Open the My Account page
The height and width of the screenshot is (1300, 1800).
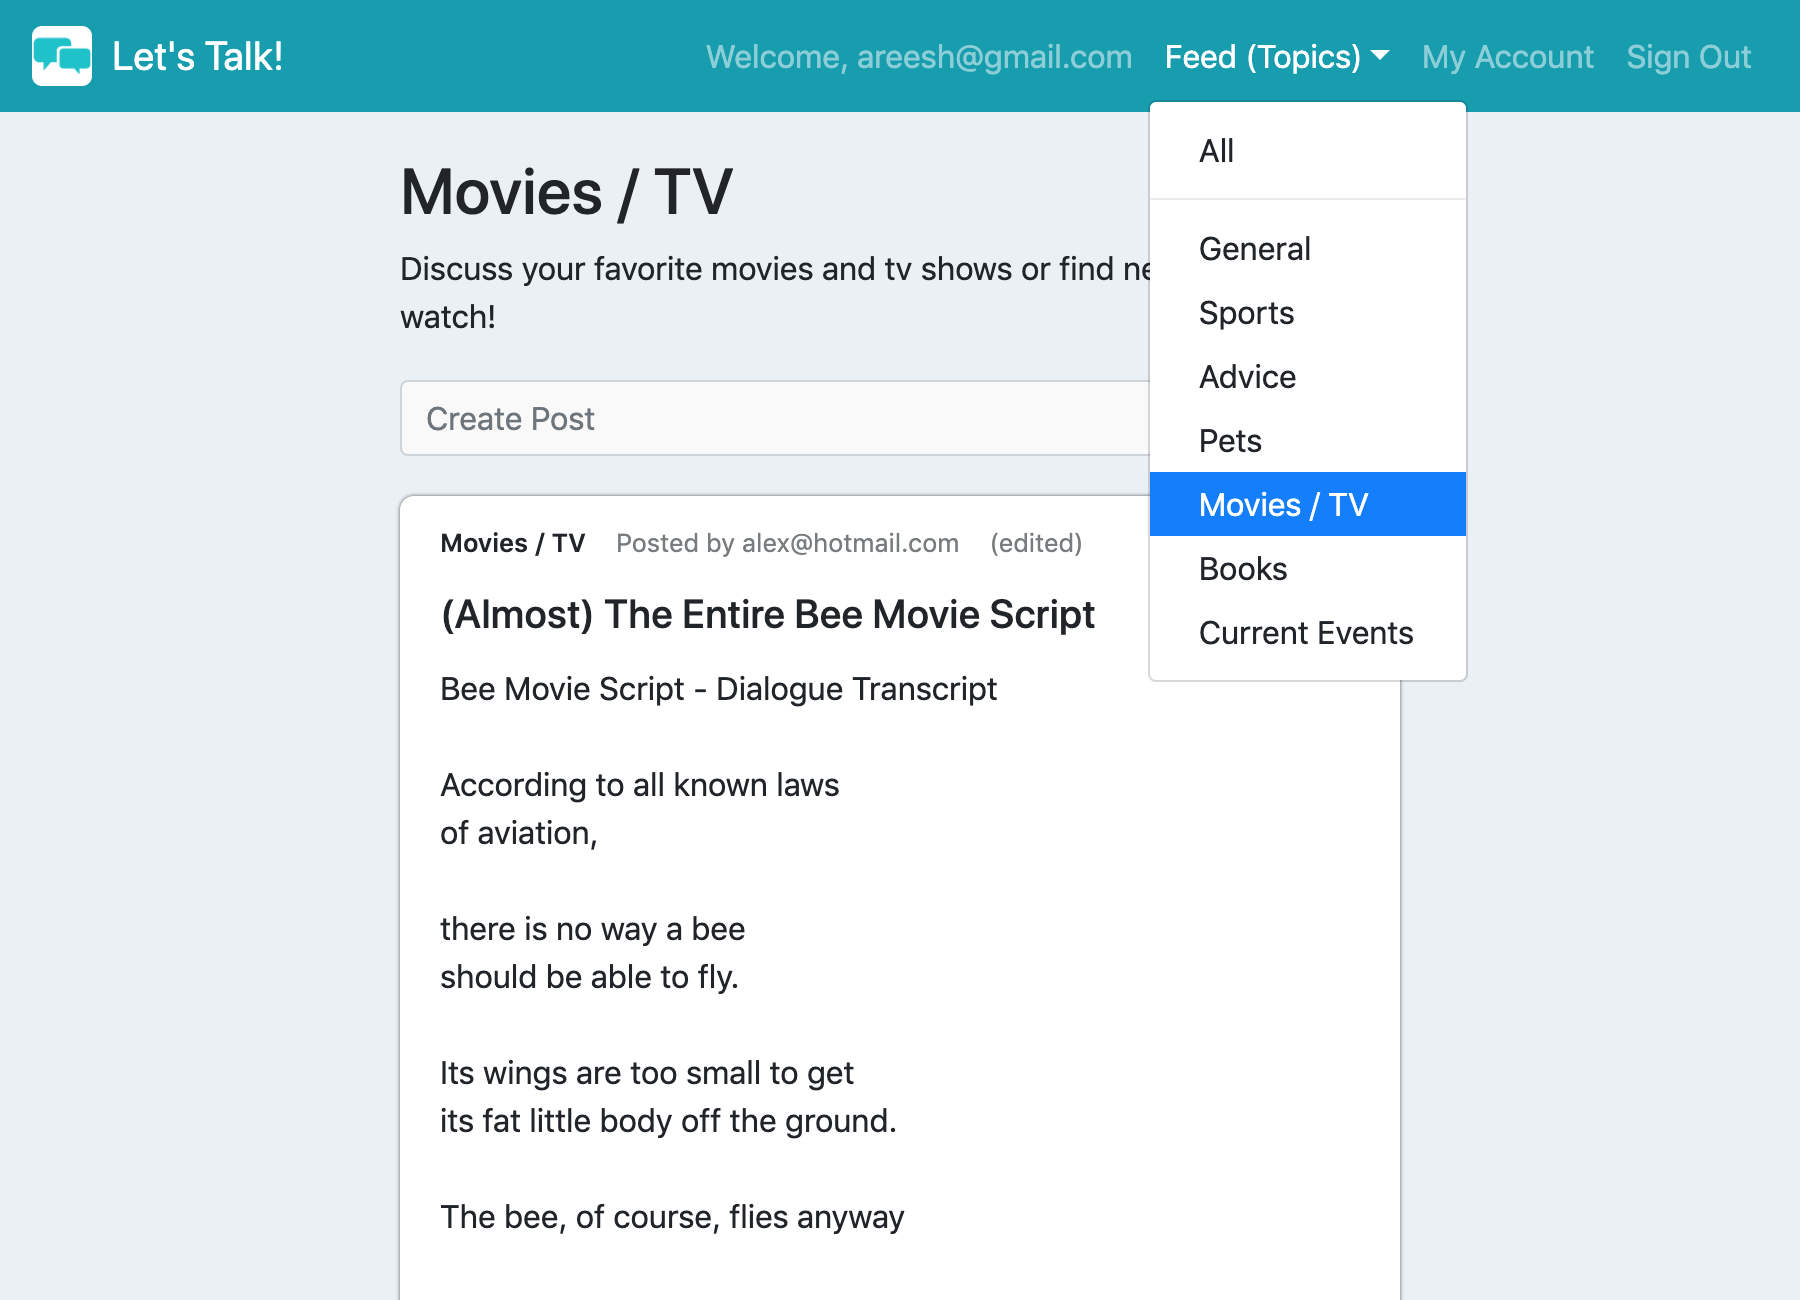pos(1507,57)
